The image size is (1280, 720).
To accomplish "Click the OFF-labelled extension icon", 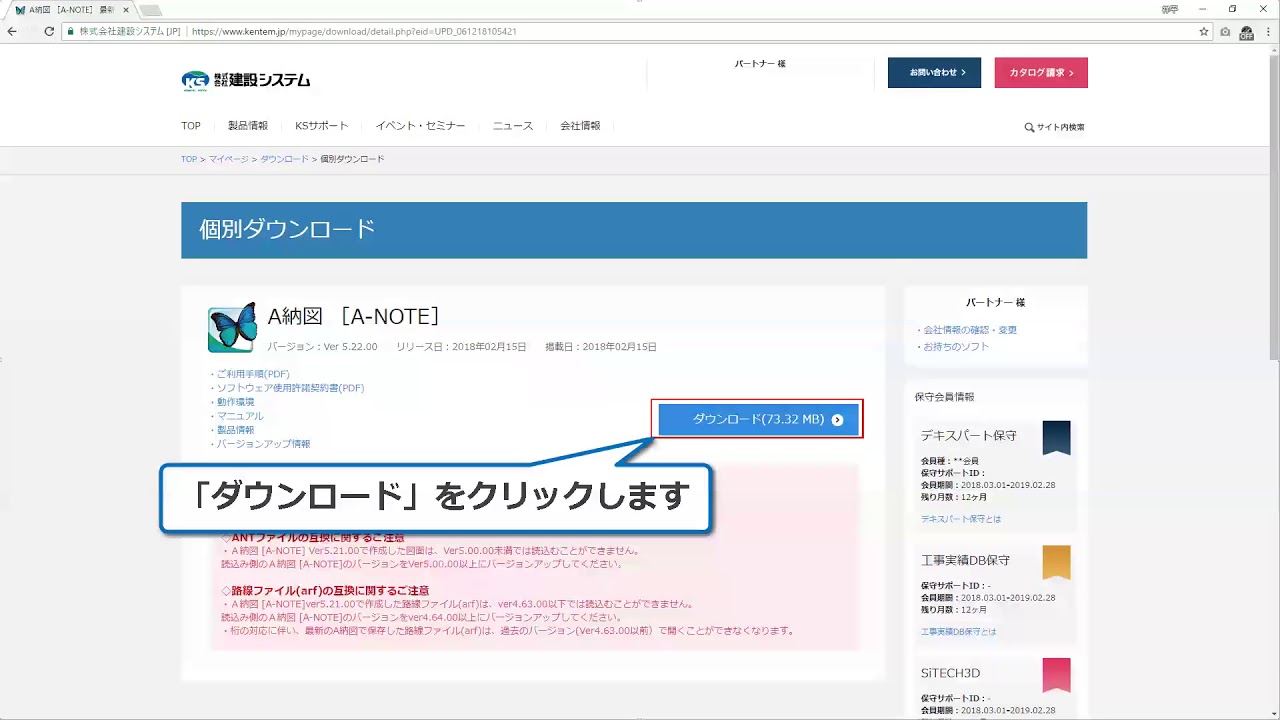I will 1246,32.
